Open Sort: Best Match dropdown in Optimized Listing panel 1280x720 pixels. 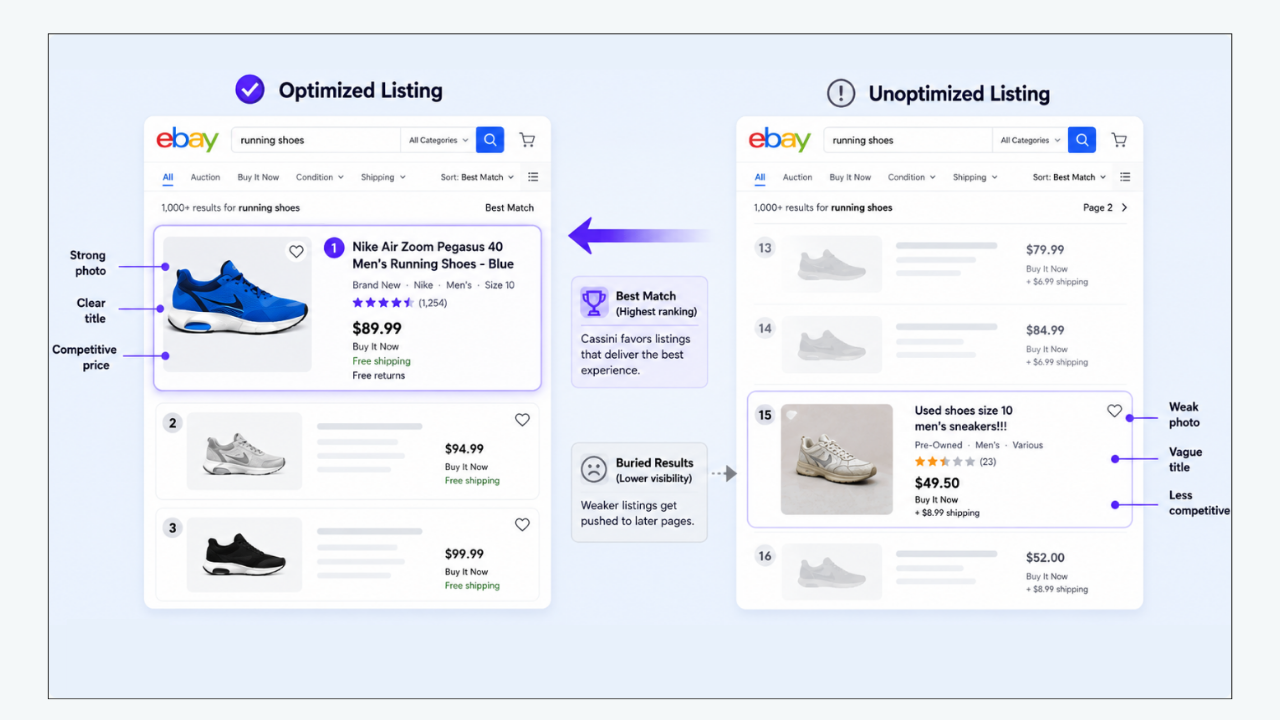pyautogui.click(x=477, y=177)
